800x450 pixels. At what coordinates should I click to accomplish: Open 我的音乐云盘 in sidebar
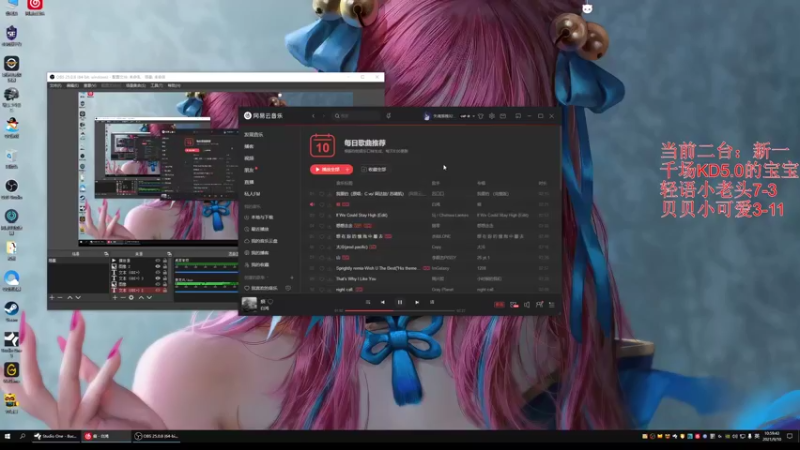[261, 241]
